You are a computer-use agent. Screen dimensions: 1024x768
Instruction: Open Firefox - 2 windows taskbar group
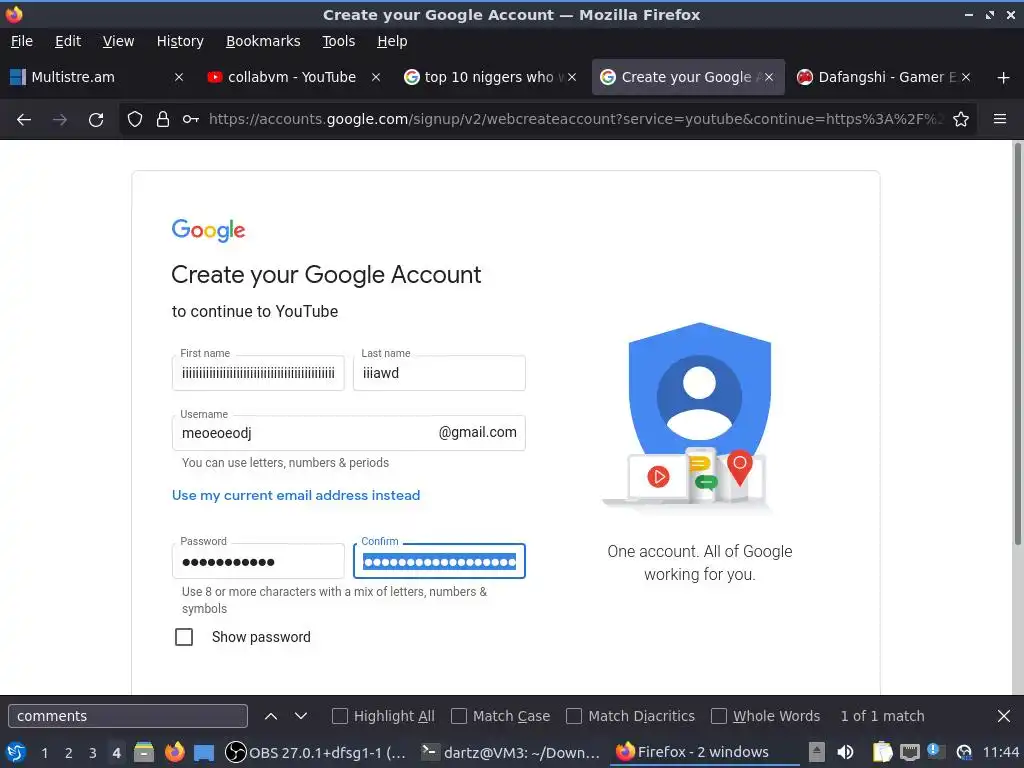click(x=705, y=752)
